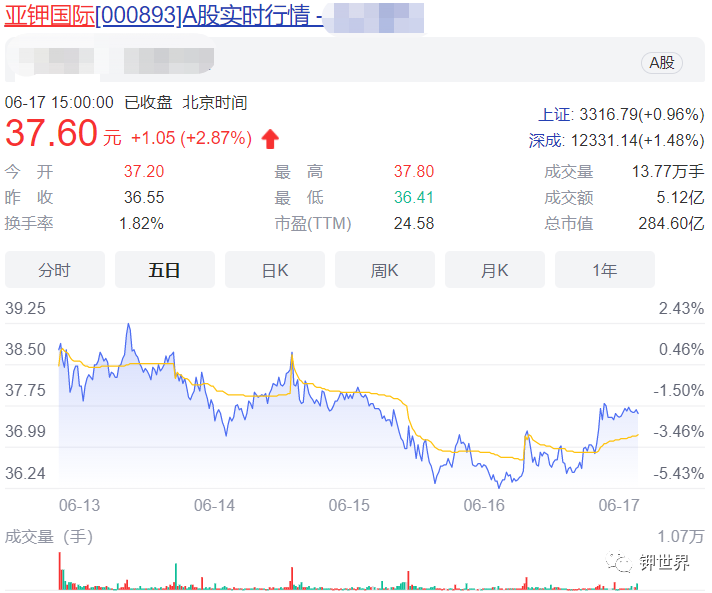
Task: Switch to the 分时 chart tab
Action: coord(54,270)
